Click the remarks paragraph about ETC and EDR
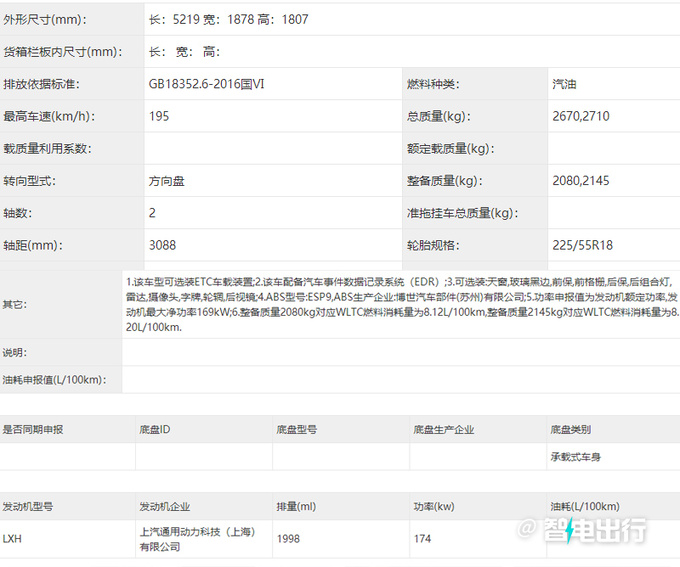 pos(402,305)
